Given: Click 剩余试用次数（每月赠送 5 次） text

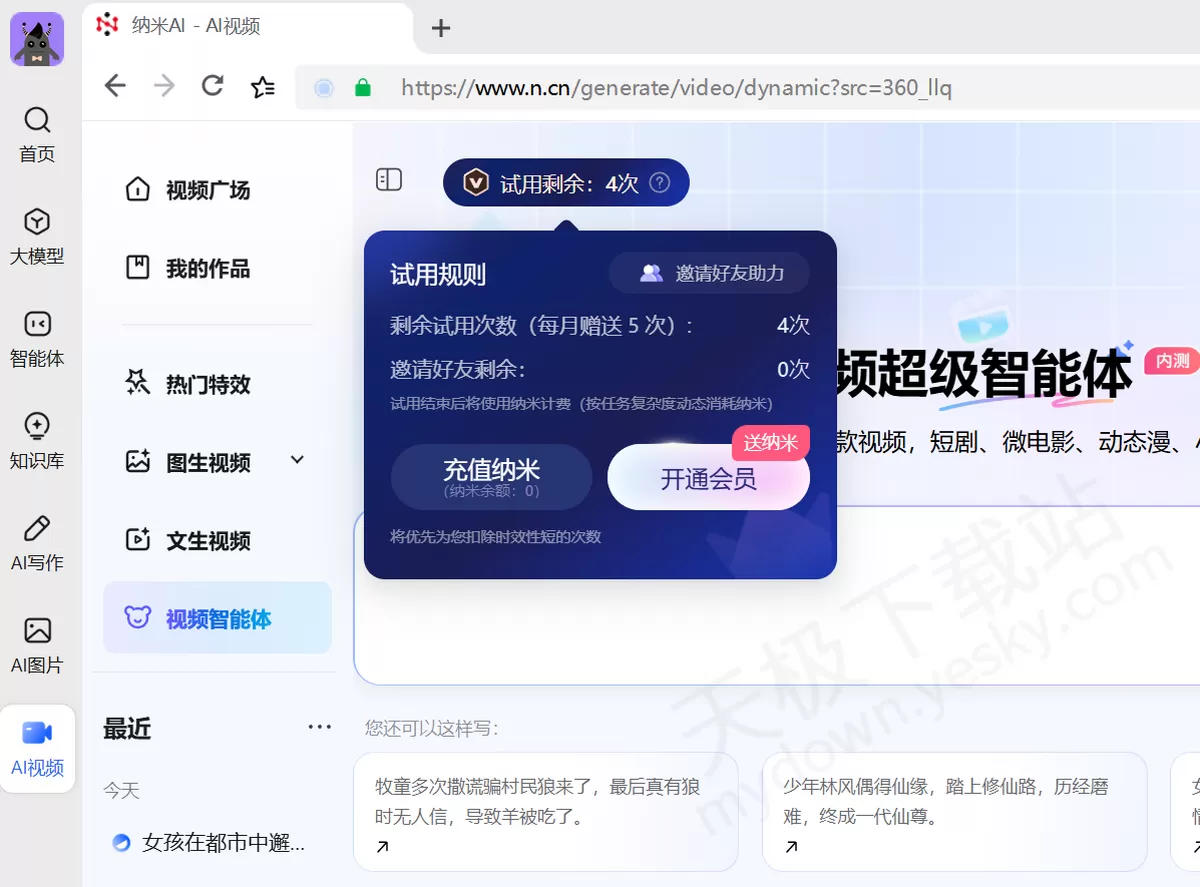Looking at the screenshot, I should click(541, 326).
